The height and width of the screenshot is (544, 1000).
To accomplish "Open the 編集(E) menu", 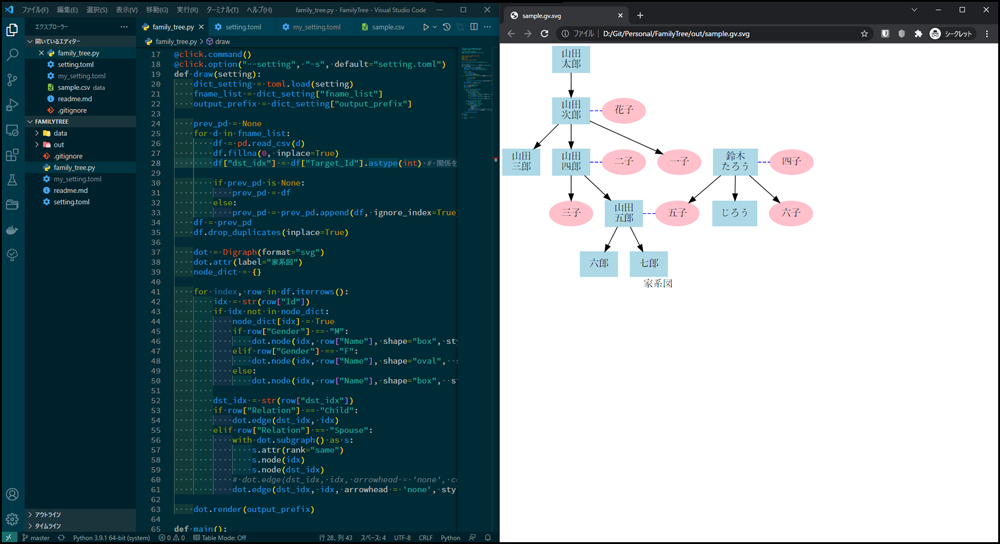I will 67,10.
